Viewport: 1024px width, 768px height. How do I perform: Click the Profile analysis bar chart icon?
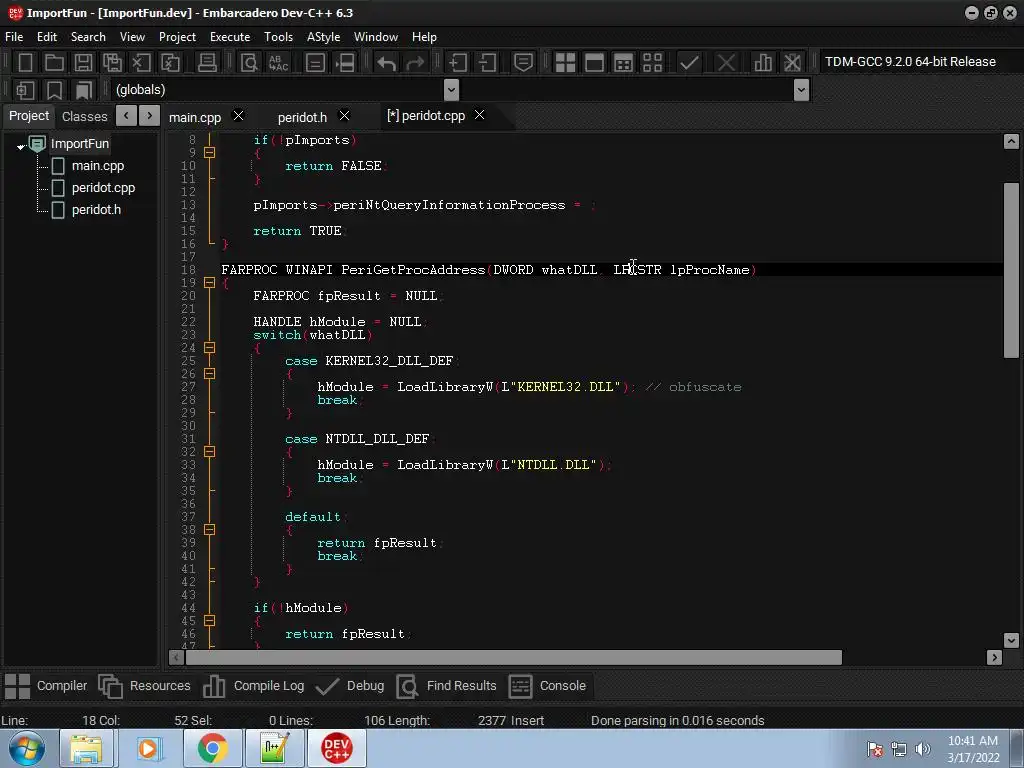[762, 63]
